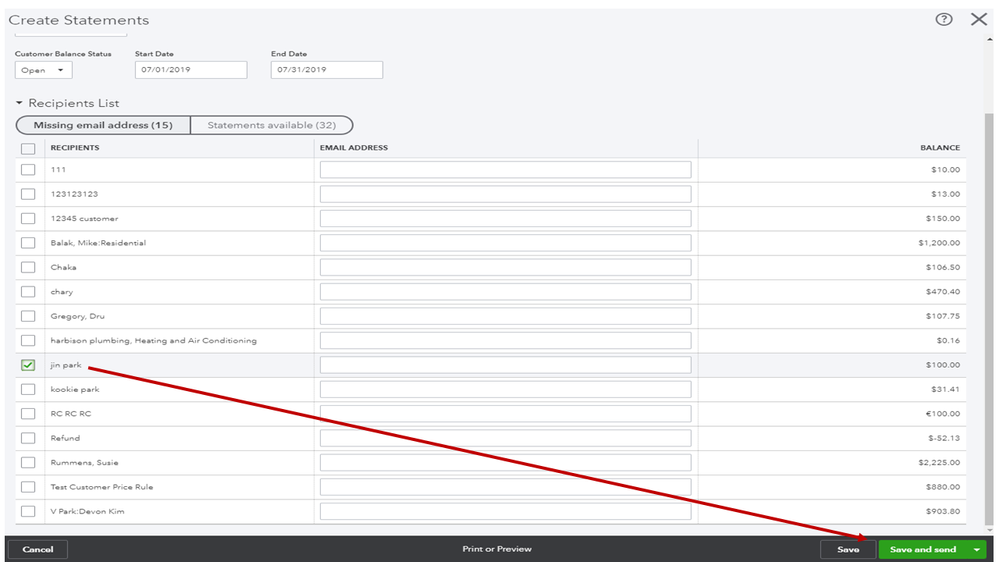Switch to Statements available (32) tab
The height and width of the screenshot is (562, 999).
271,125
